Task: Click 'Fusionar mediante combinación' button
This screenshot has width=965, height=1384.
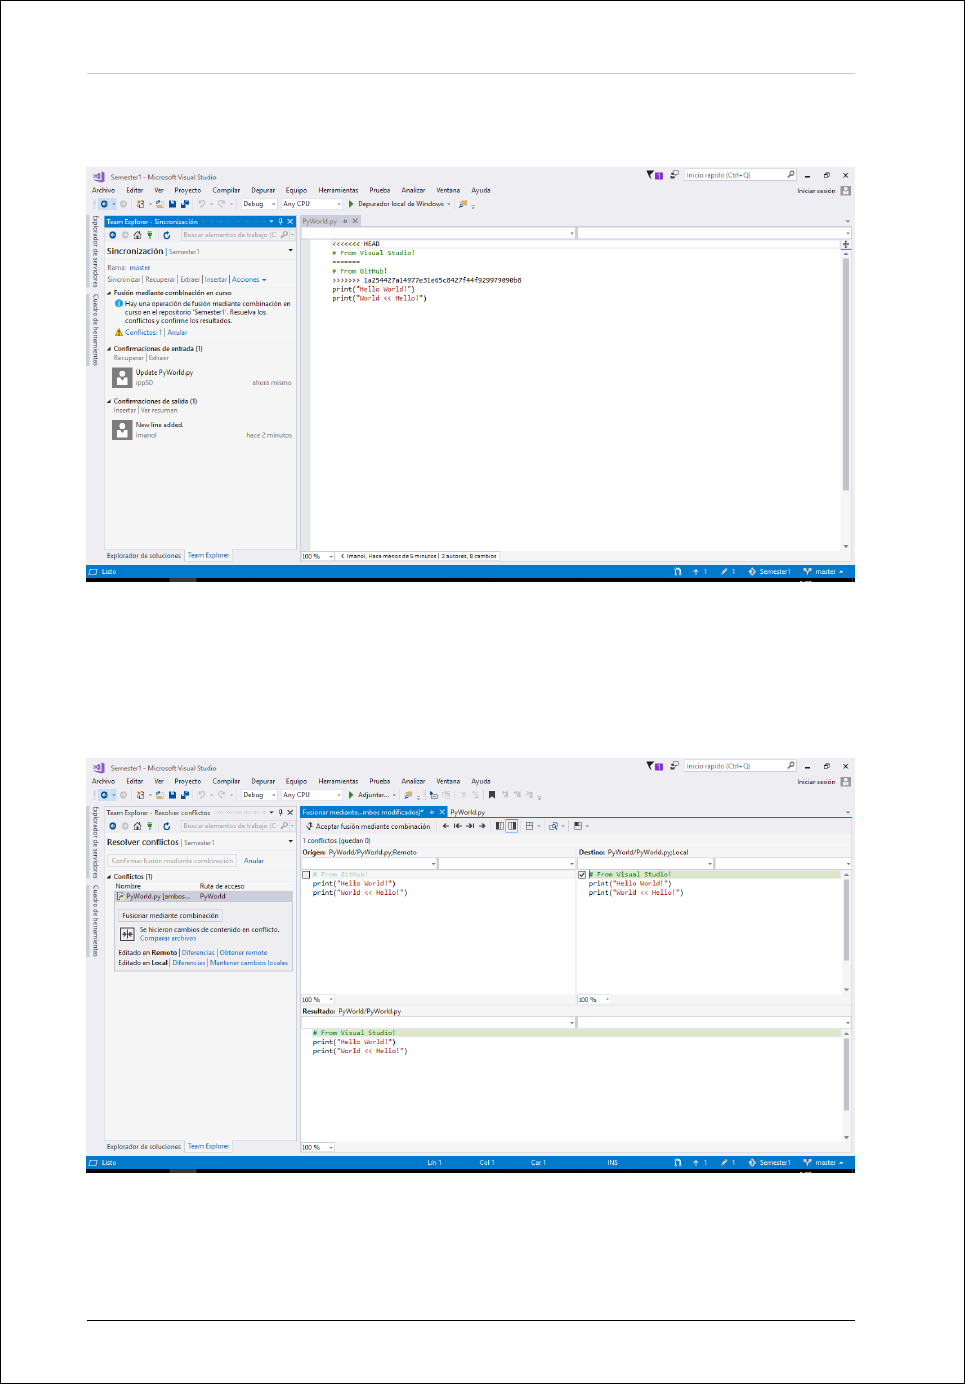Action: point(170,916)
